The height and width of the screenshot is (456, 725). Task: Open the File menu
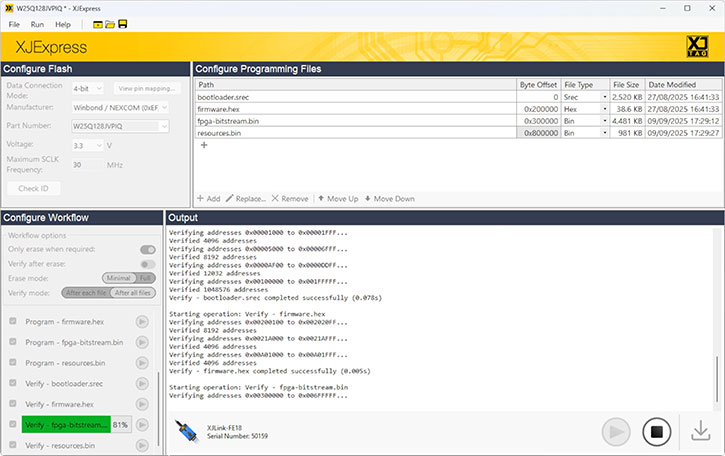point(14,25)
